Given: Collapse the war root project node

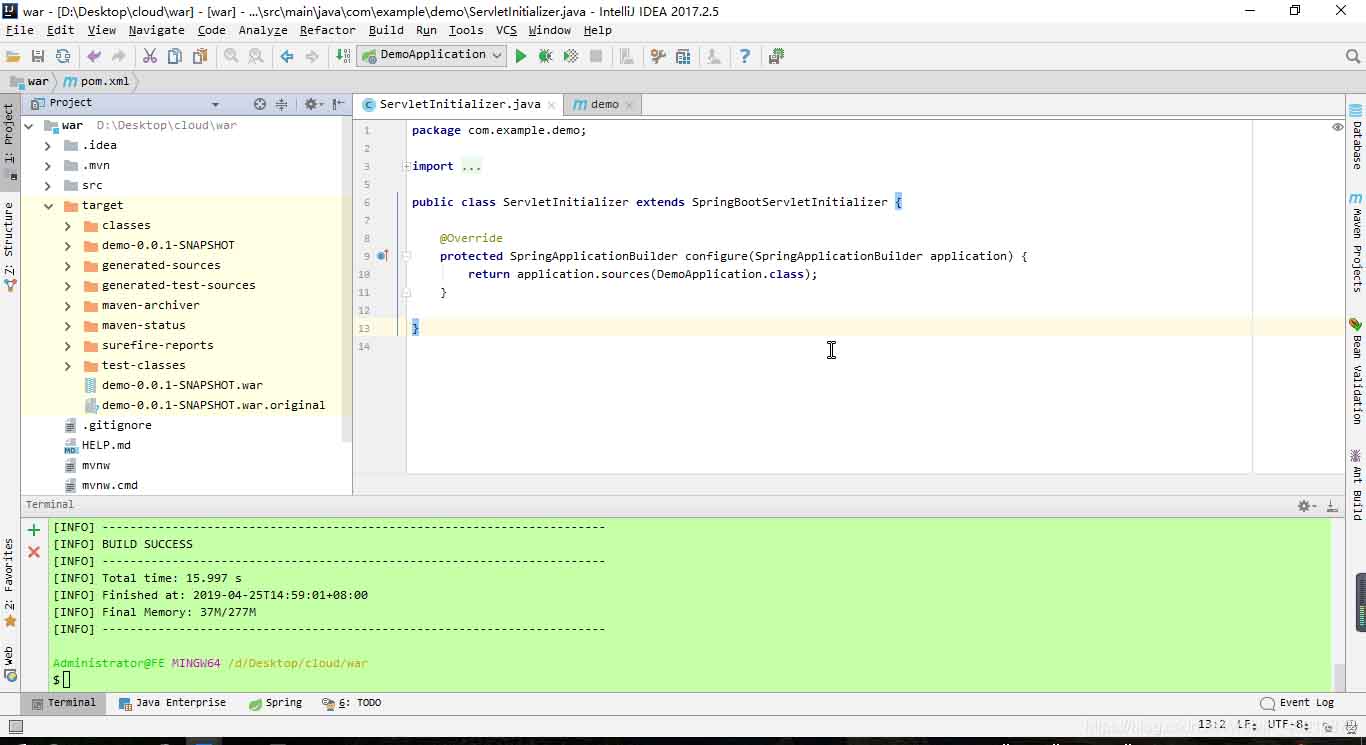Looking at the screenshot, I should tap(29, 126).
